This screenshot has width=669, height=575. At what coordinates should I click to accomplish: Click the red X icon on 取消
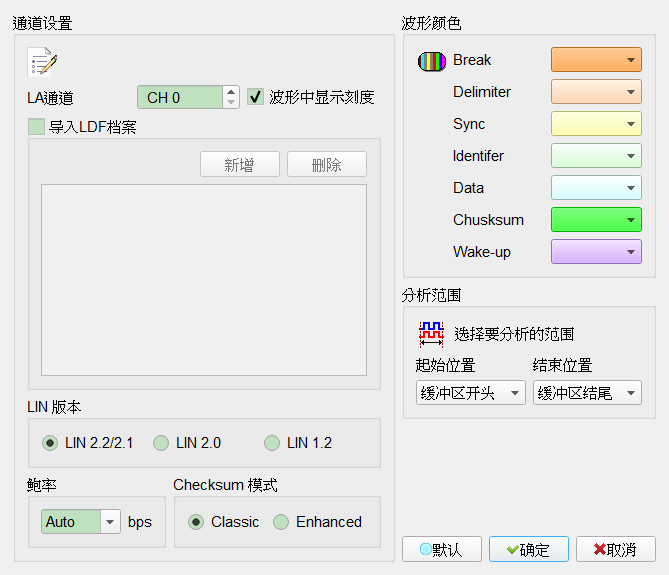(x=599, y=549)
